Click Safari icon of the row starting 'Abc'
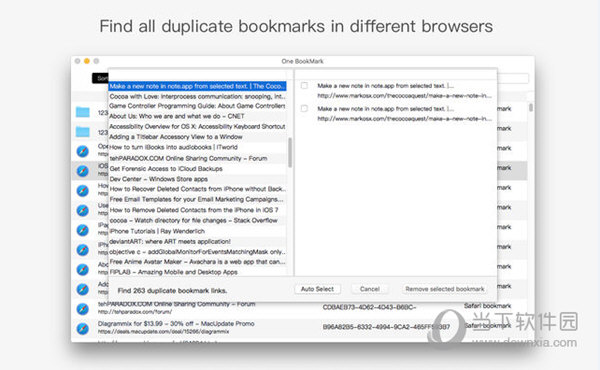Screen dimensions: 600x370 coord(82,270)
